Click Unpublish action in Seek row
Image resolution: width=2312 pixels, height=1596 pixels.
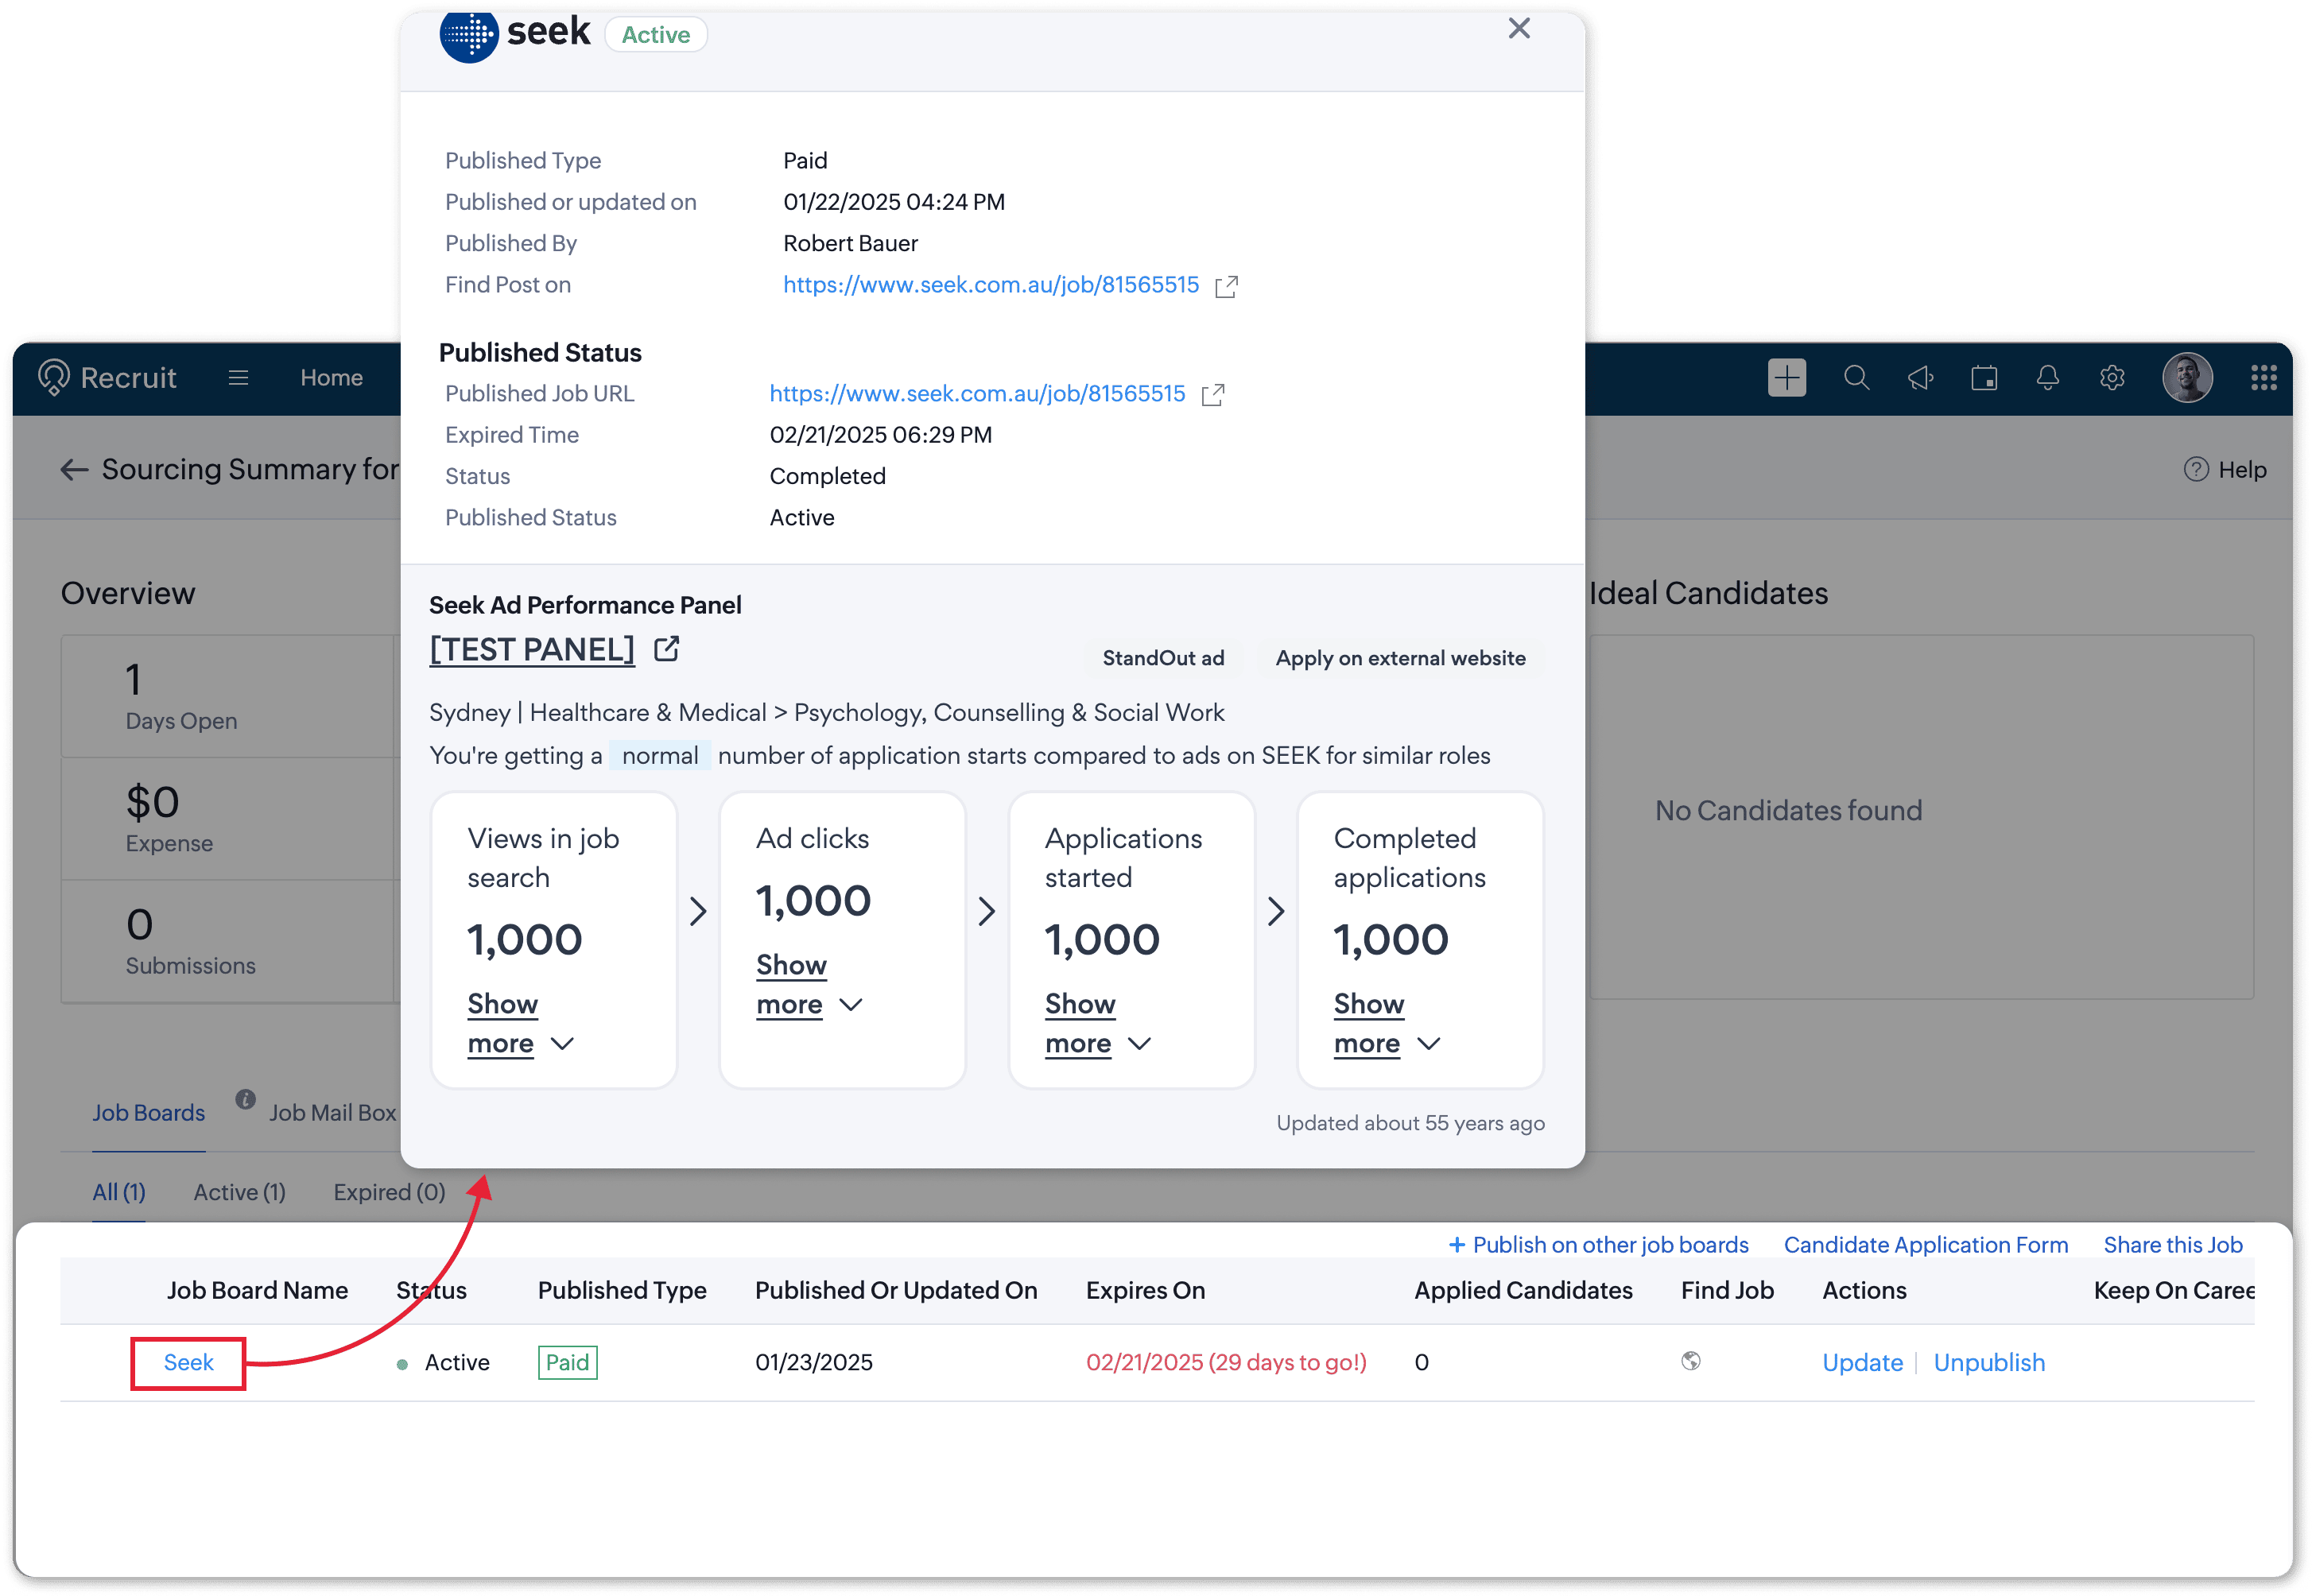coord(1989,1363)
